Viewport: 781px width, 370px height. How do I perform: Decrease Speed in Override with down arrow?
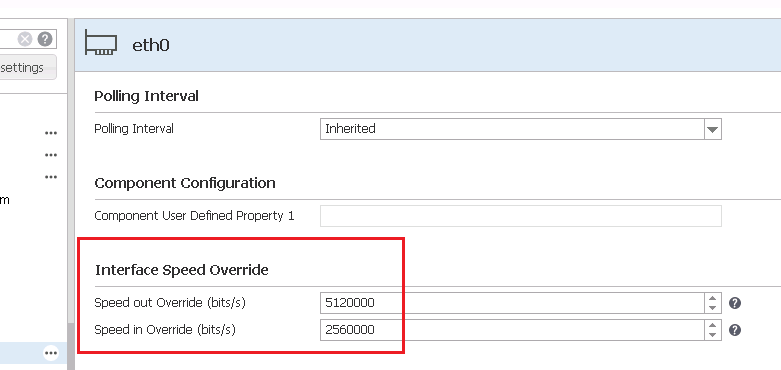pos(713,335)
